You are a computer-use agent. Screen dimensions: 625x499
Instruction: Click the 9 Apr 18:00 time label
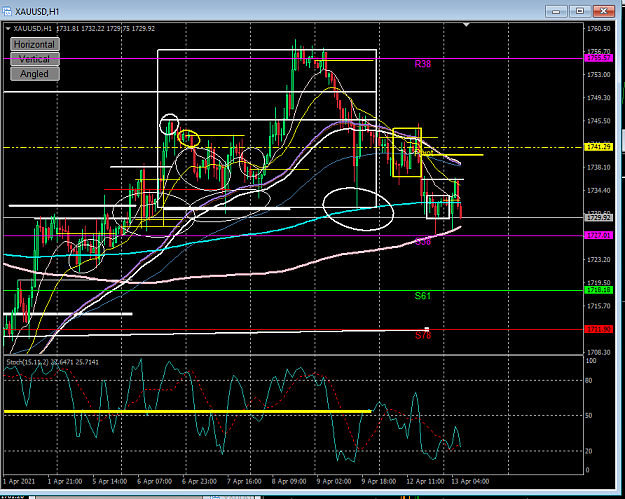379,481
